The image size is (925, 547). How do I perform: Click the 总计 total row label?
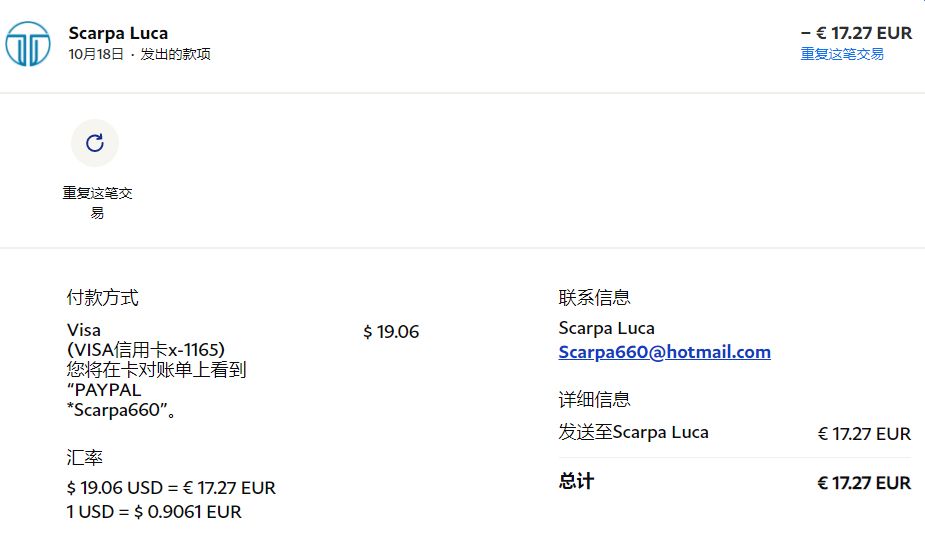pos(576,482)
